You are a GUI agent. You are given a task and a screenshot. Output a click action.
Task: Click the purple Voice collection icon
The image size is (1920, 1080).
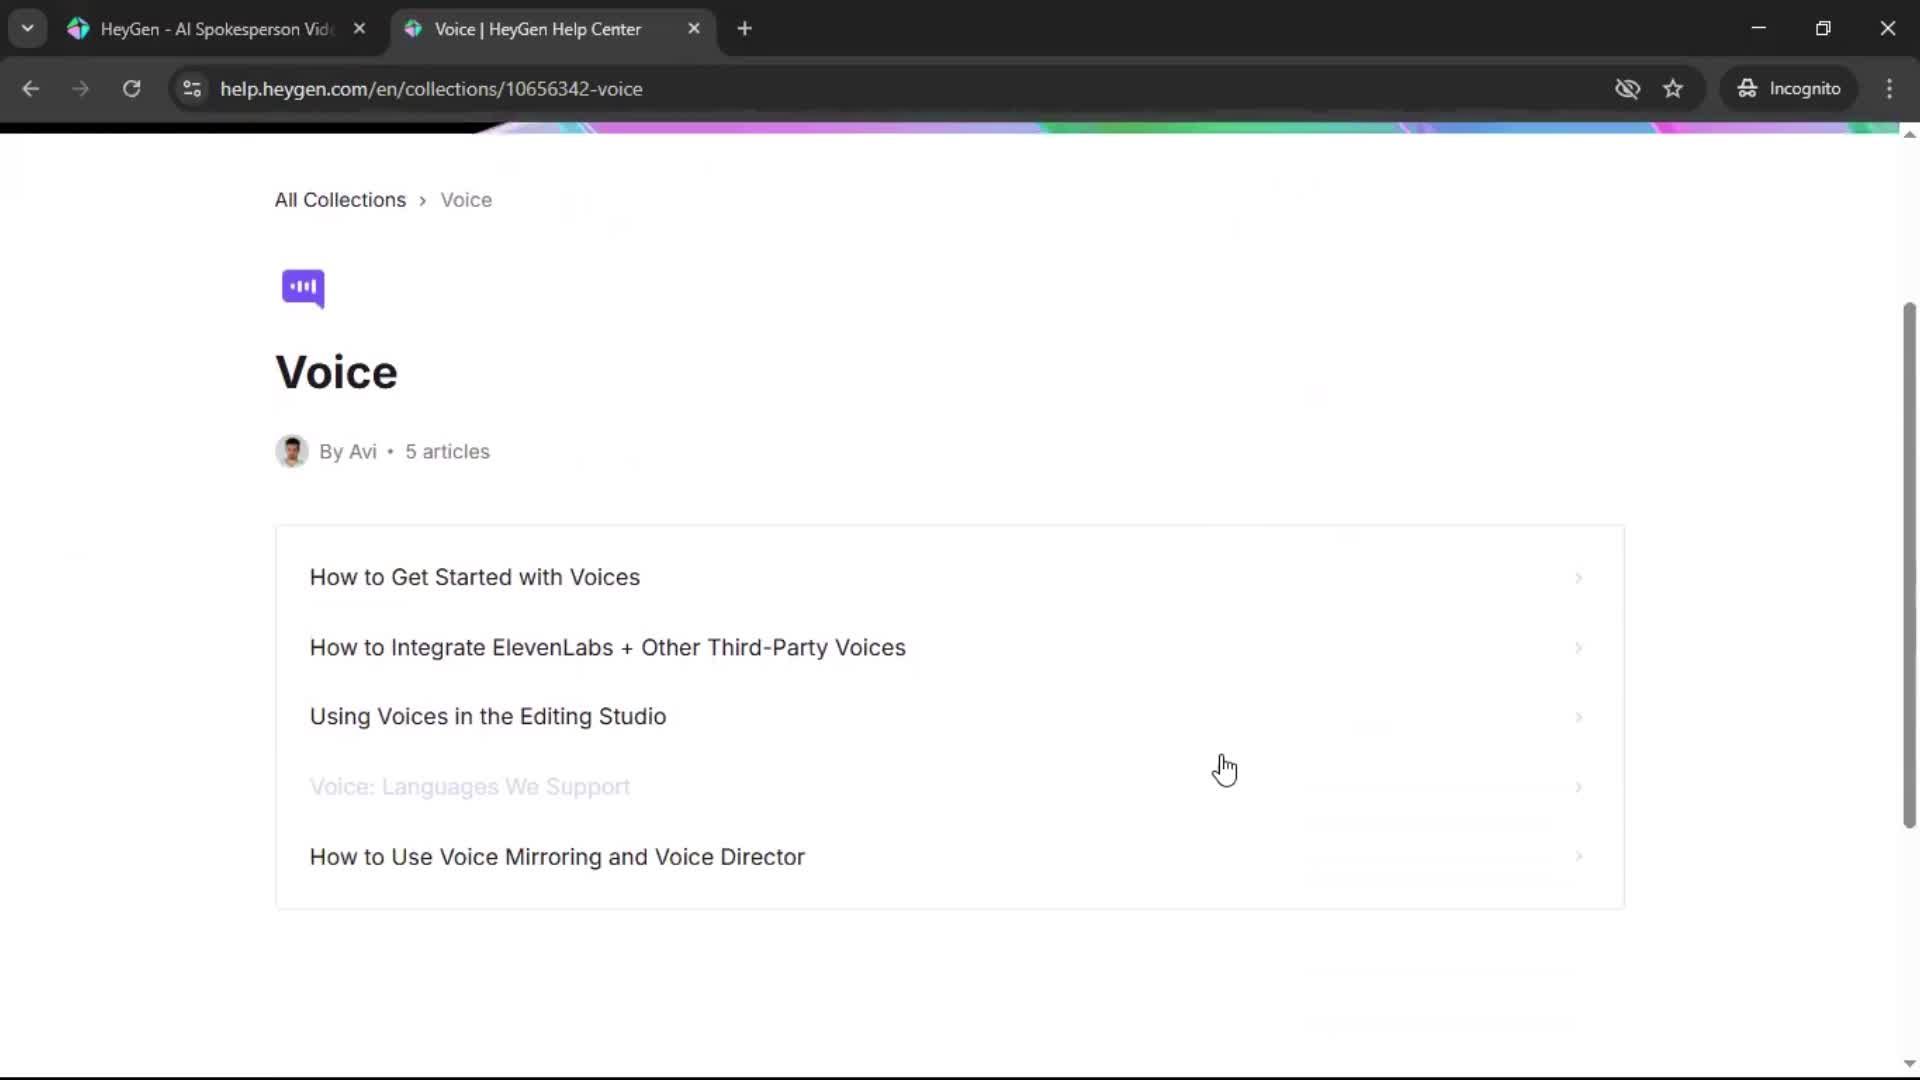click(x=303, y=288)
